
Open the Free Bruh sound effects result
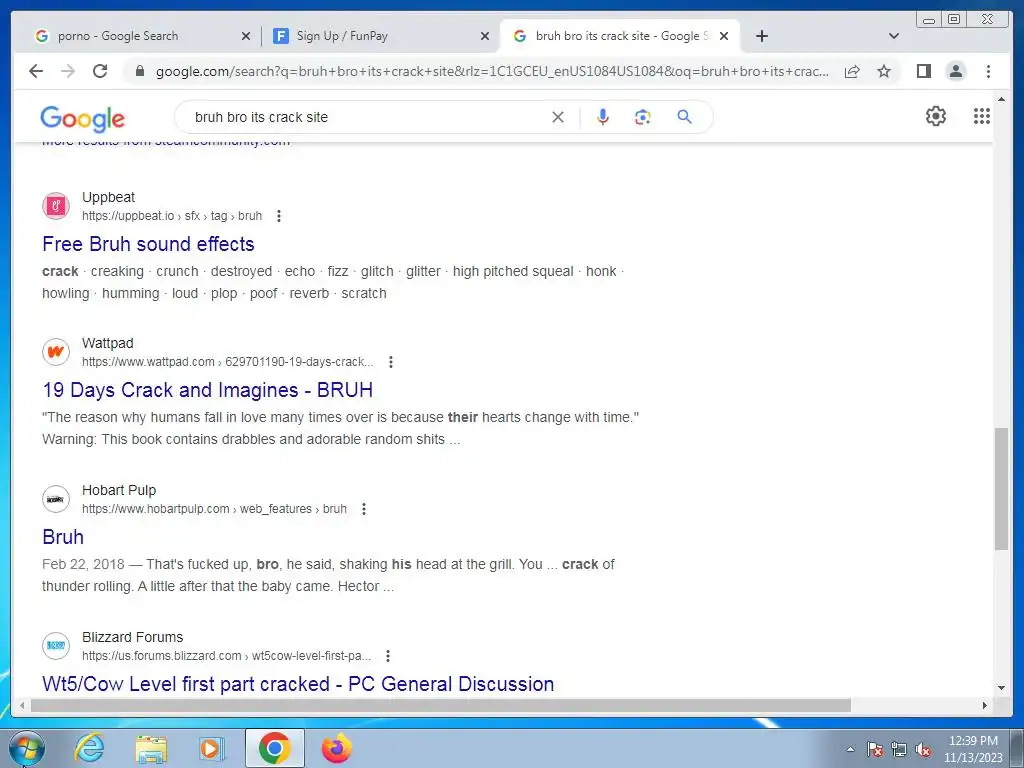click(x=148, y=244)
